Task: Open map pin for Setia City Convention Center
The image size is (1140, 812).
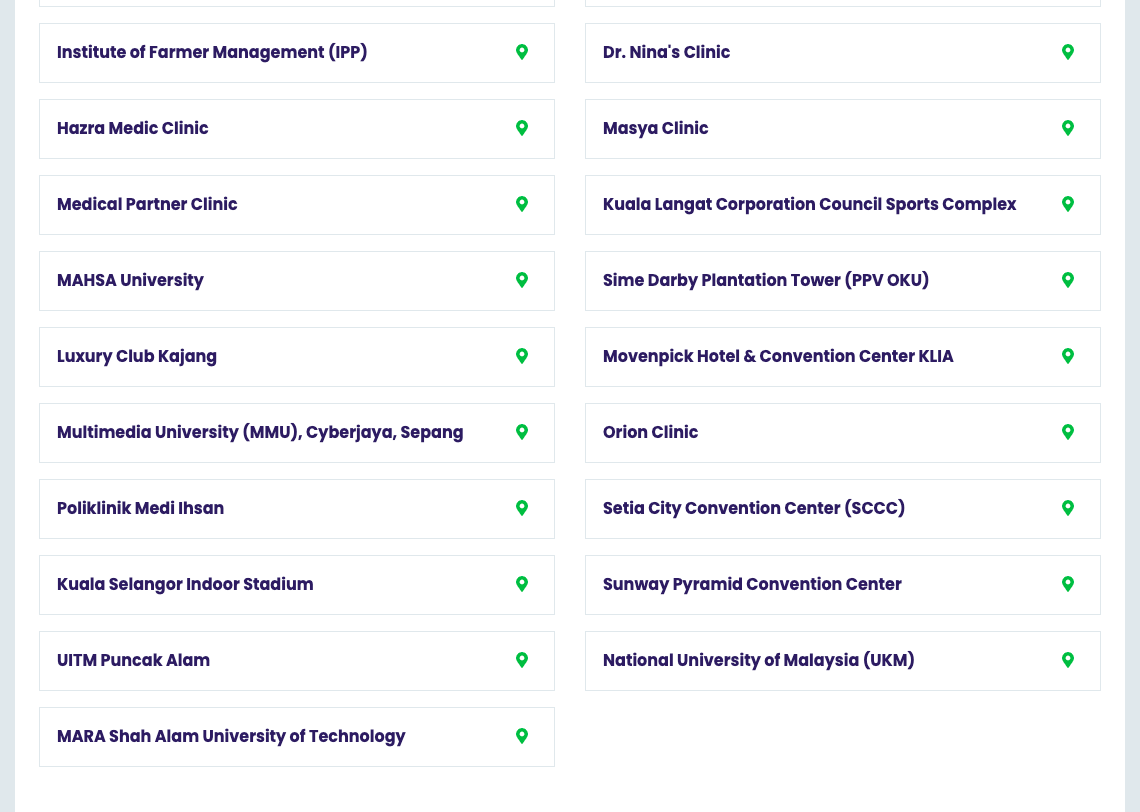Action: coord(1067,508)
